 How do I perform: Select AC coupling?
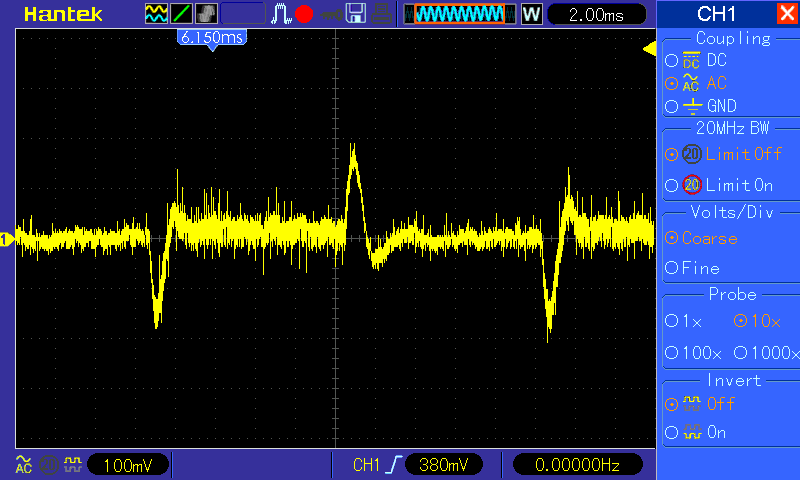coord(696,83)
